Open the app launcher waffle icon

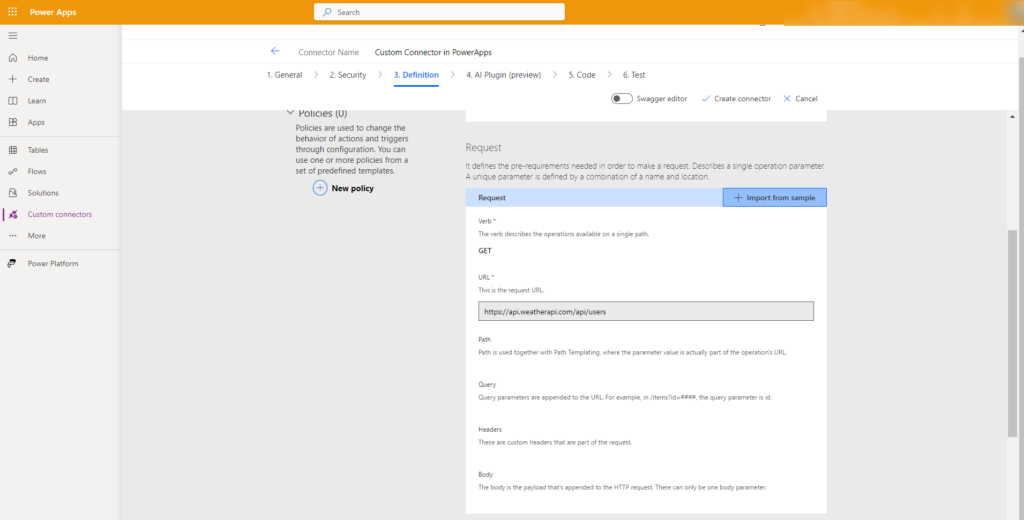click(12, 12)
